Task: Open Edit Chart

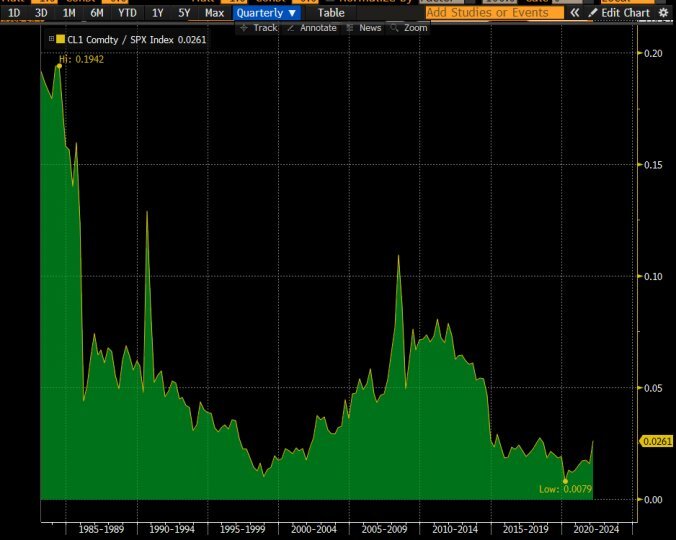Action: [619, 13]
